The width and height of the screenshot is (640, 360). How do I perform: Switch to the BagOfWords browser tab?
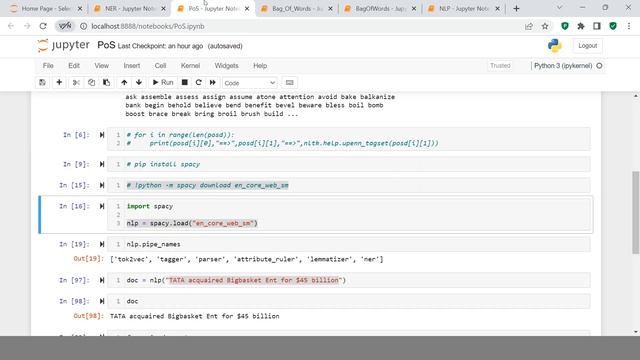(x=381, y=9)
